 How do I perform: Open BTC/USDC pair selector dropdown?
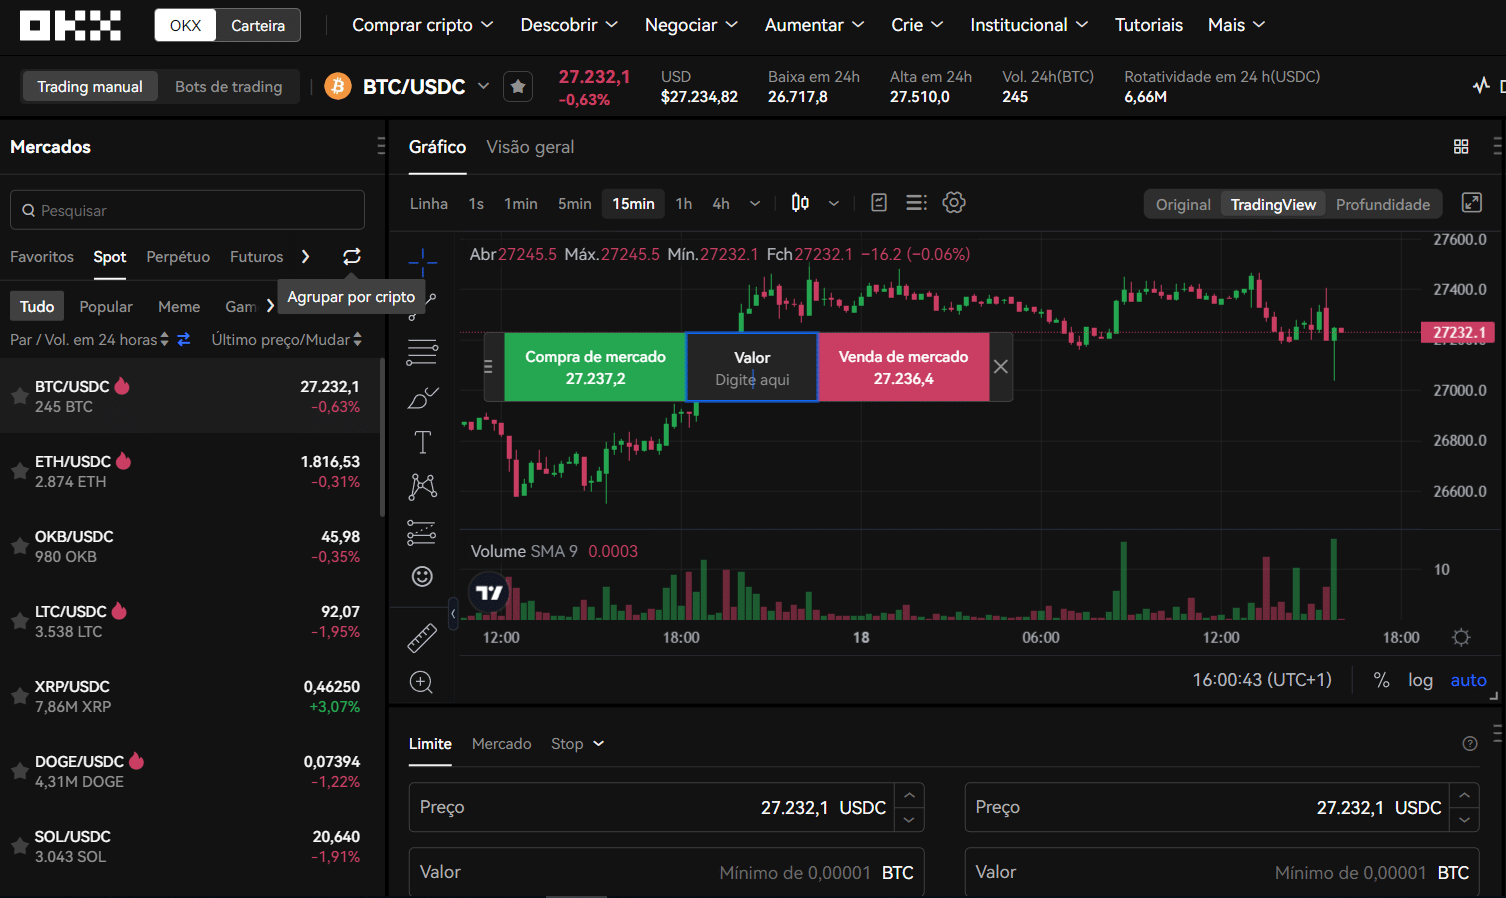coord(484,86)
